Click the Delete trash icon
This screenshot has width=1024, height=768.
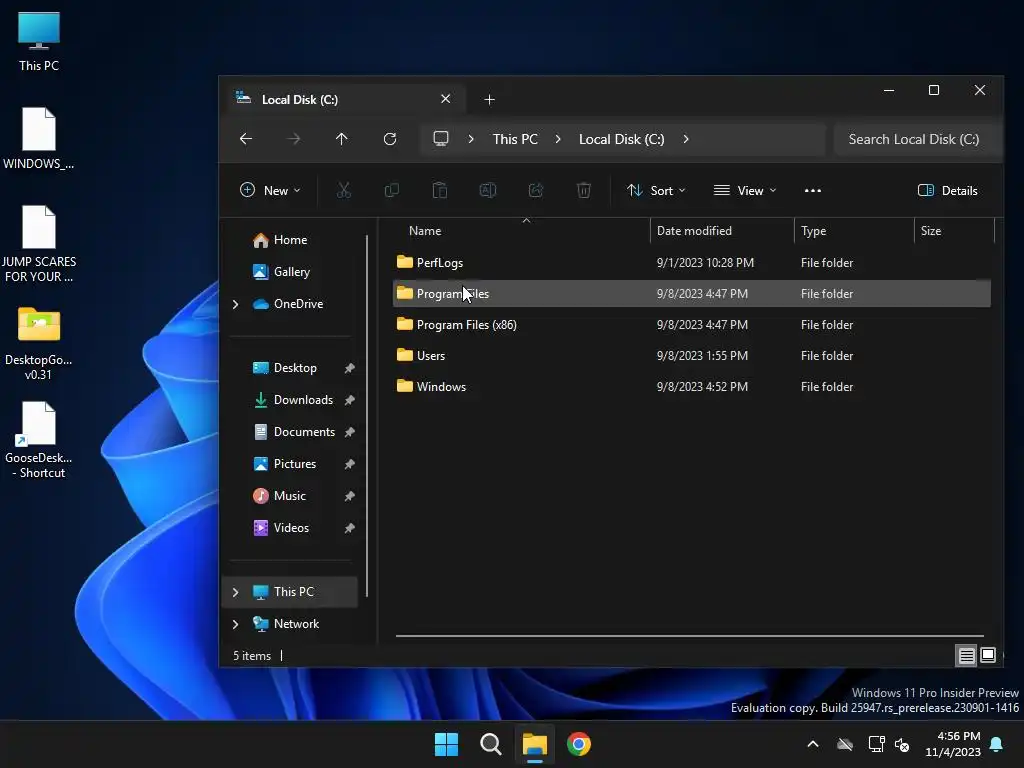[584, 190]
